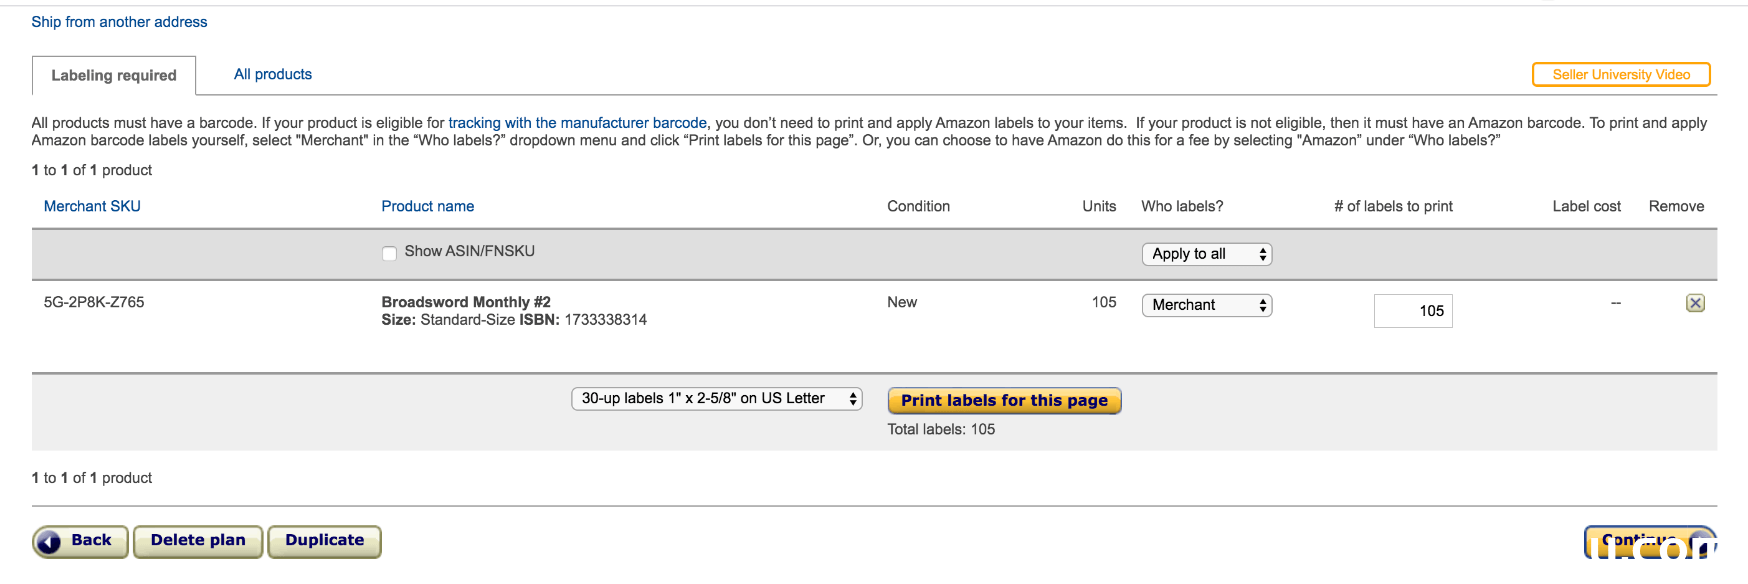The width and height of the screenshot is (1748, 584).
Task: Open tracking with the manufacturer barcode link
Action: [577, 123]
